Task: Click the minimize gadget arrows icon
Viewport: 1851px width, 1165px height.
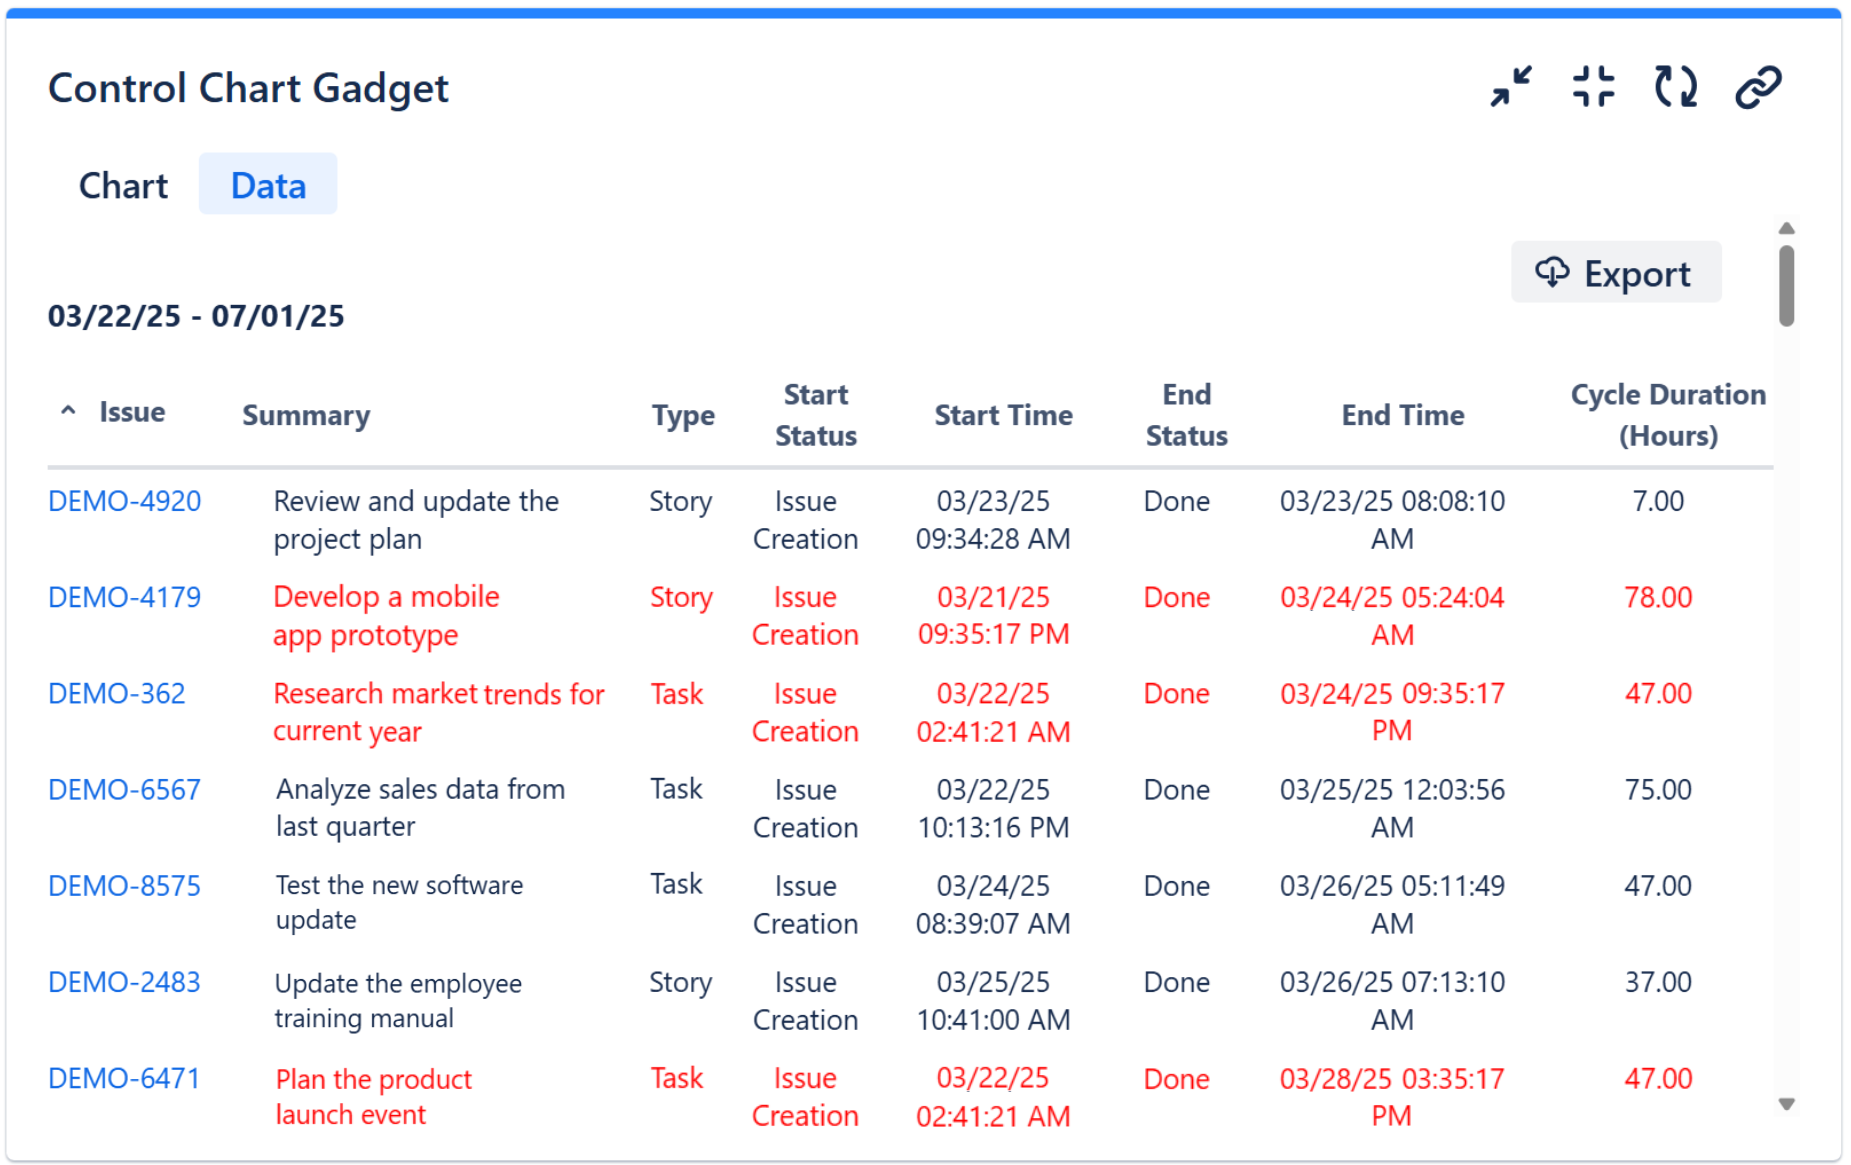Action: coord(1510,87)
